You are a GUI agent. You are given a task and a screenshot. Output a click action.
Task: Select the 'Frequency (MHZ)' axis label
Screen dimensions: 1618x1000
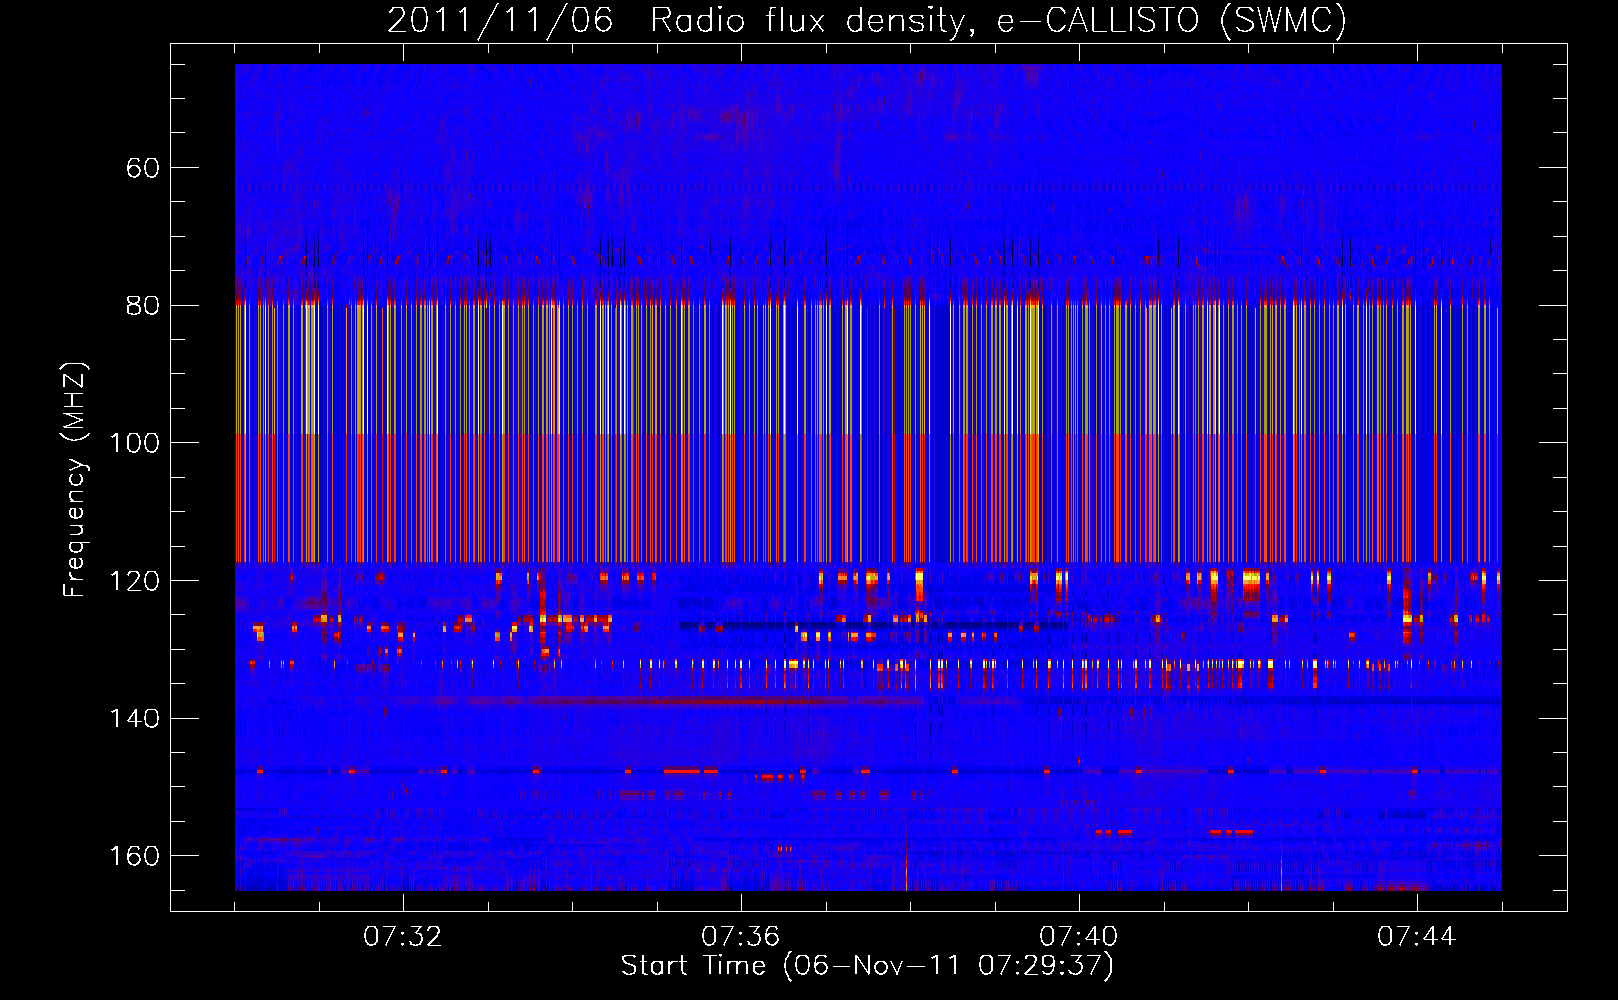75,479
